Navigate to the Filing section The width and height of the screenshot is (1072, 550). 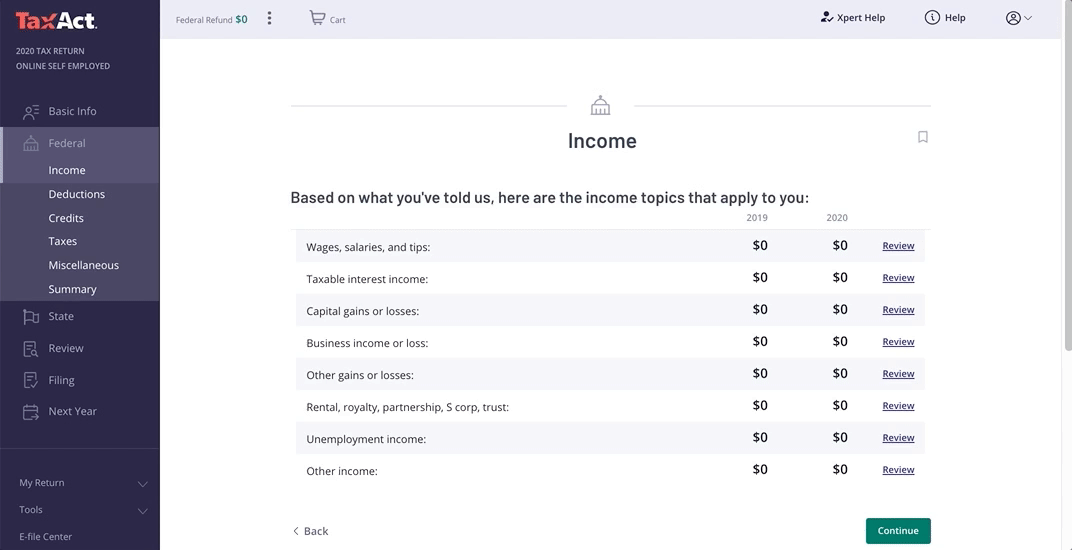coord(61,380)
